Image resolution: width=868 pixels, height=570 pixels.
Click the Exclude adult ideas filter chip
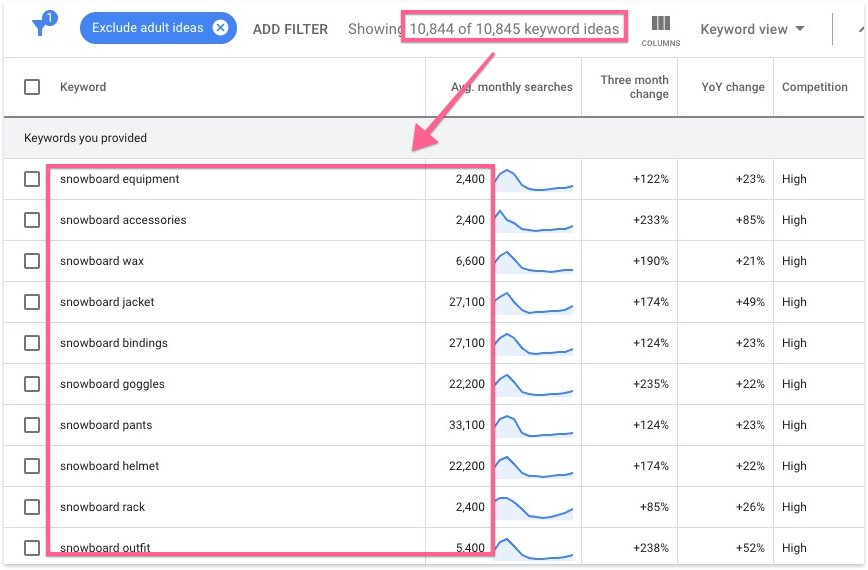147,28
